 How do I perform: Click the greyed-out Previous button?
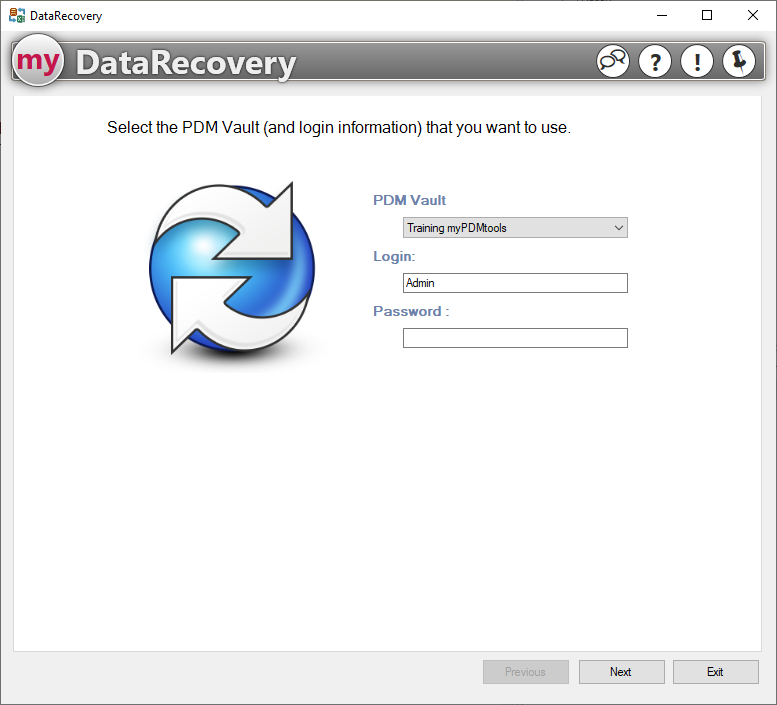525,672
